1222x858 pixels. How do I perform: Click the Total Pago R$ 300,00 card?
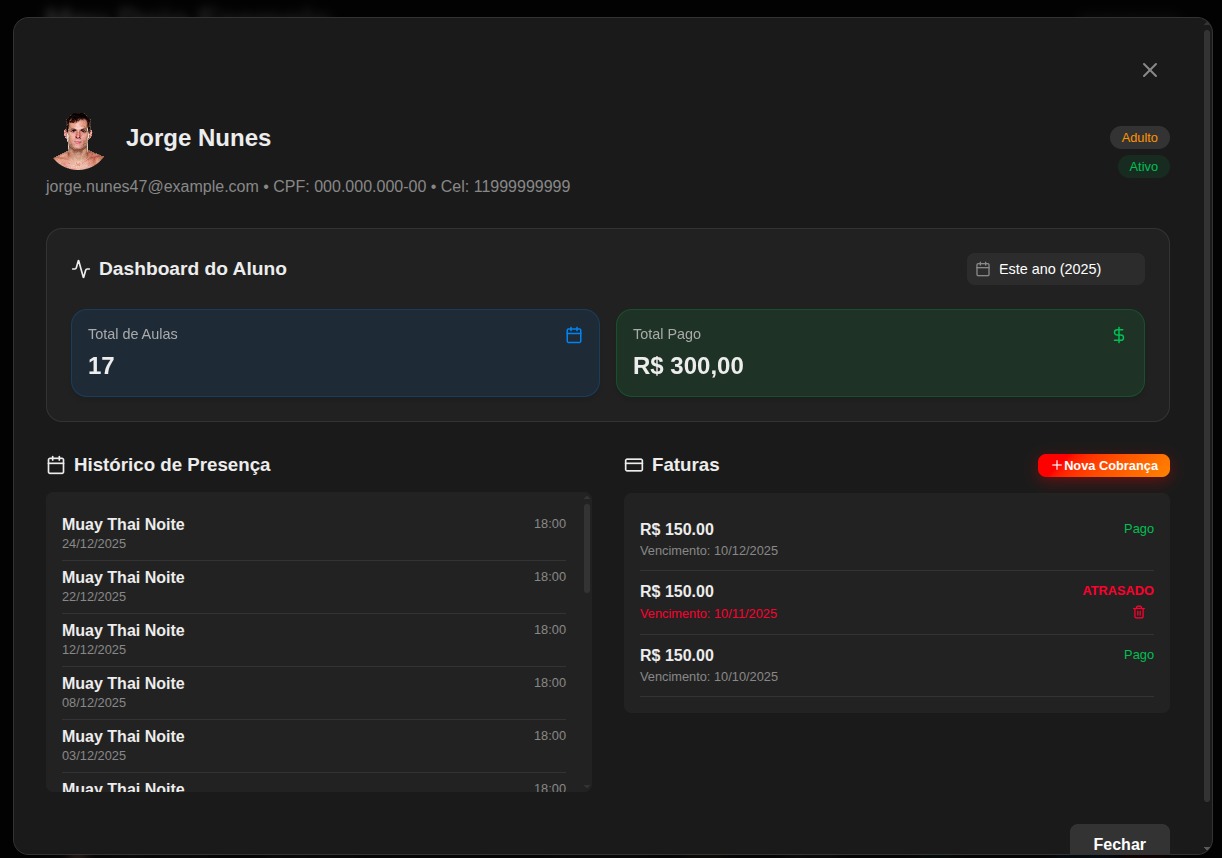point(879,353)
